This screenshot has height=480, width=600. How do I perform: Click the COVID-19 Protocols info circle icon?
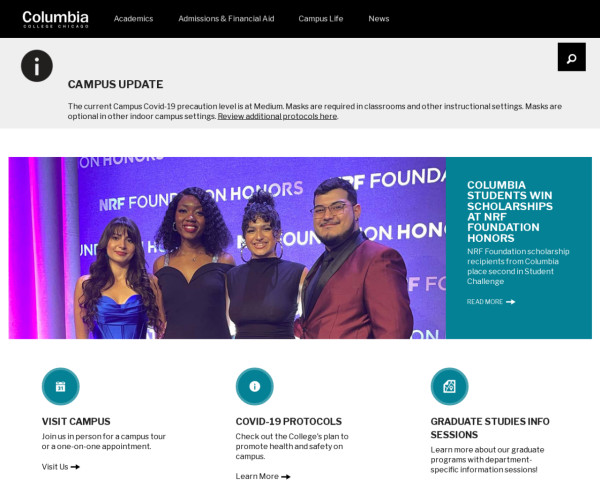pyautogui.click(x=254, y=386)
